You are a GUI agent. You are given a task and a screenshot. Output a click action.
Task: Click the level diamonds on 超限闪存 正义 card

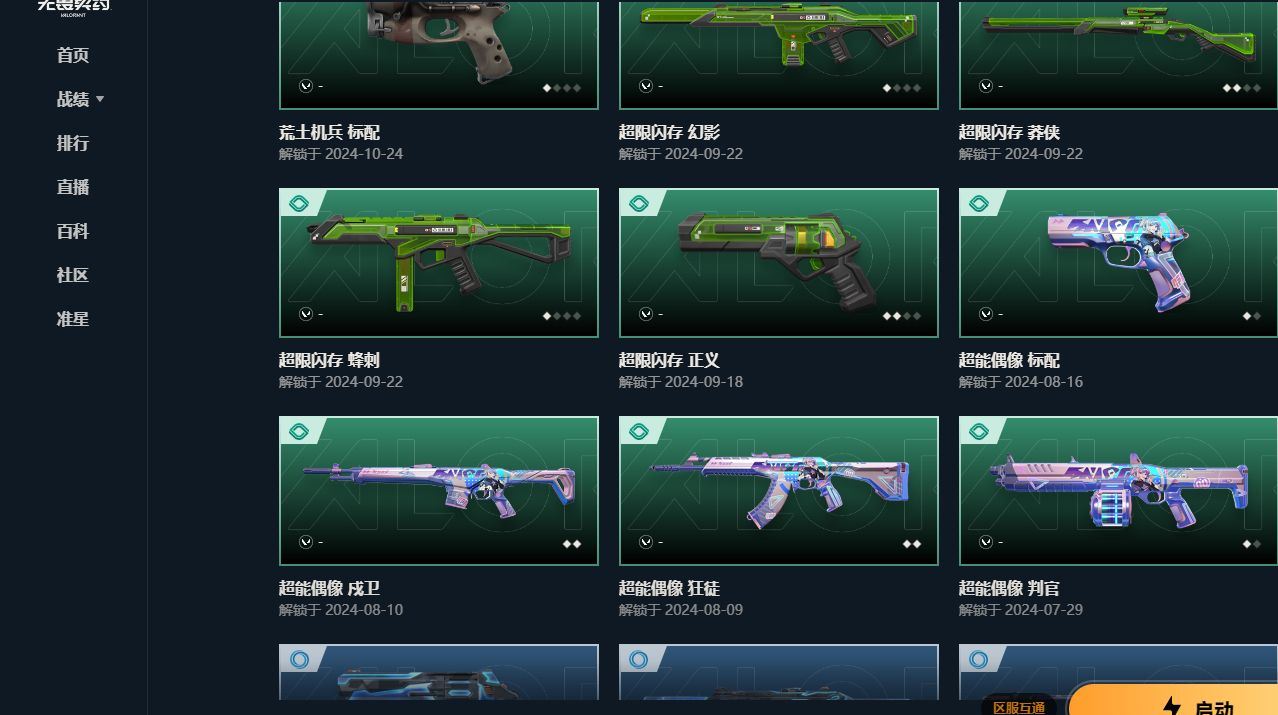click(902, 316)
